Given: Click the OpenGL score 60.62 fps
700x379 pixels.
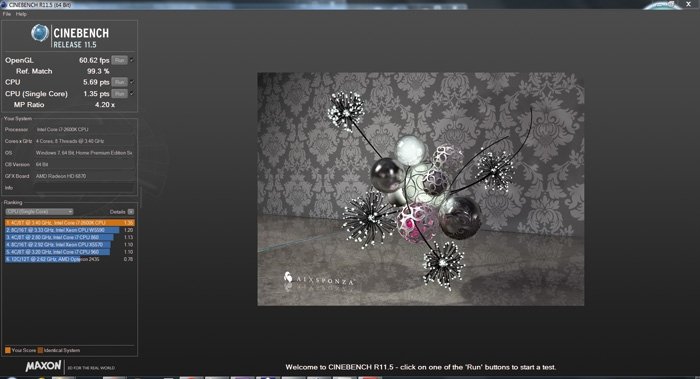Looking at the screenshot, I should (x=94, y=60).
